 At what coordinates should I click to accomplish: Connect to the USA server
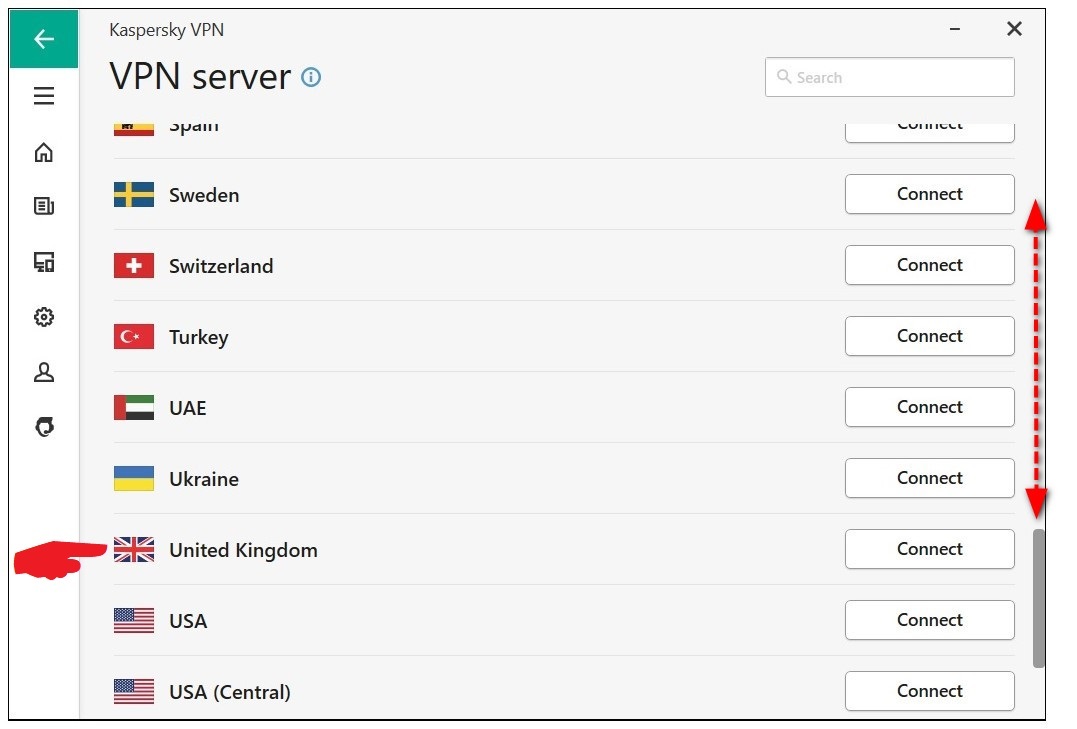(929, 620)
